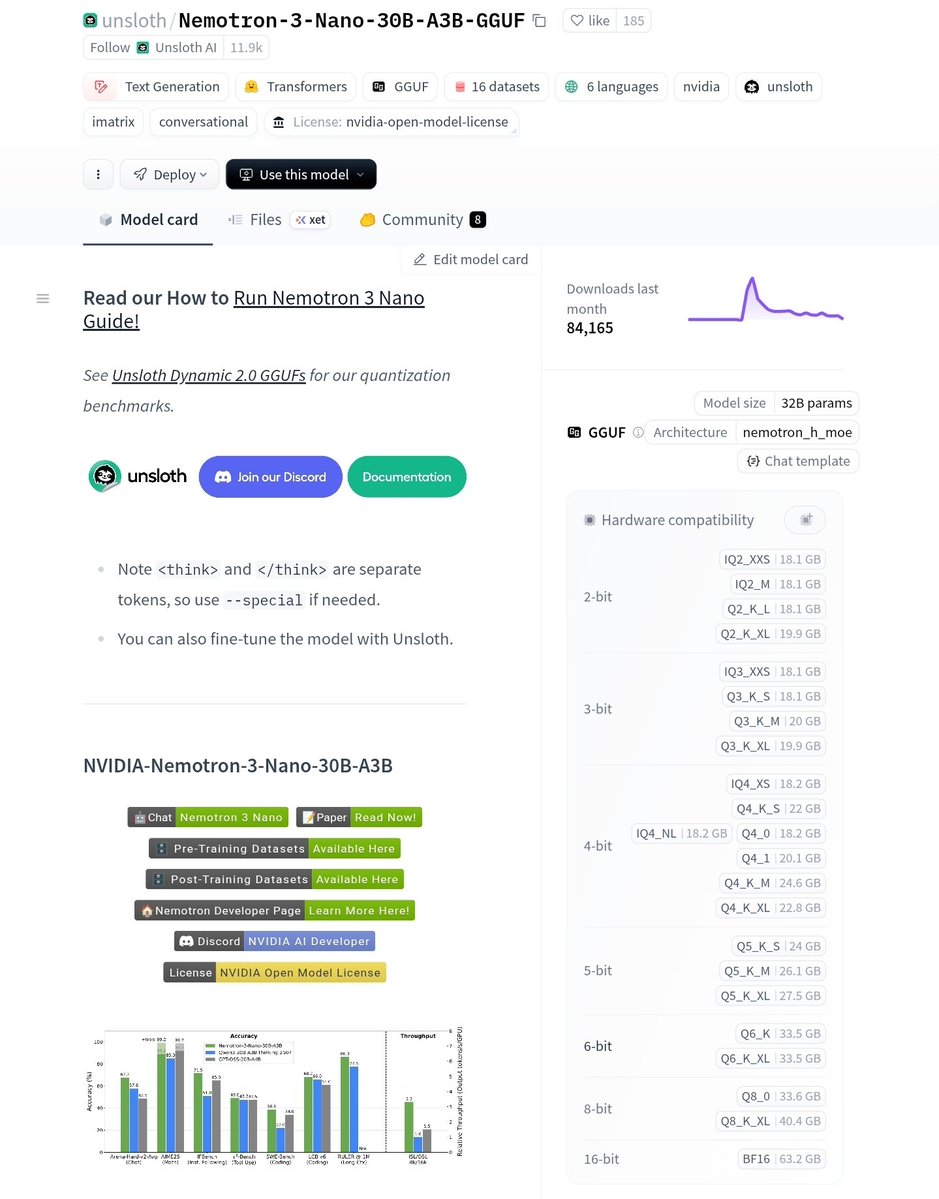Click Edit model card

point(470,259)
